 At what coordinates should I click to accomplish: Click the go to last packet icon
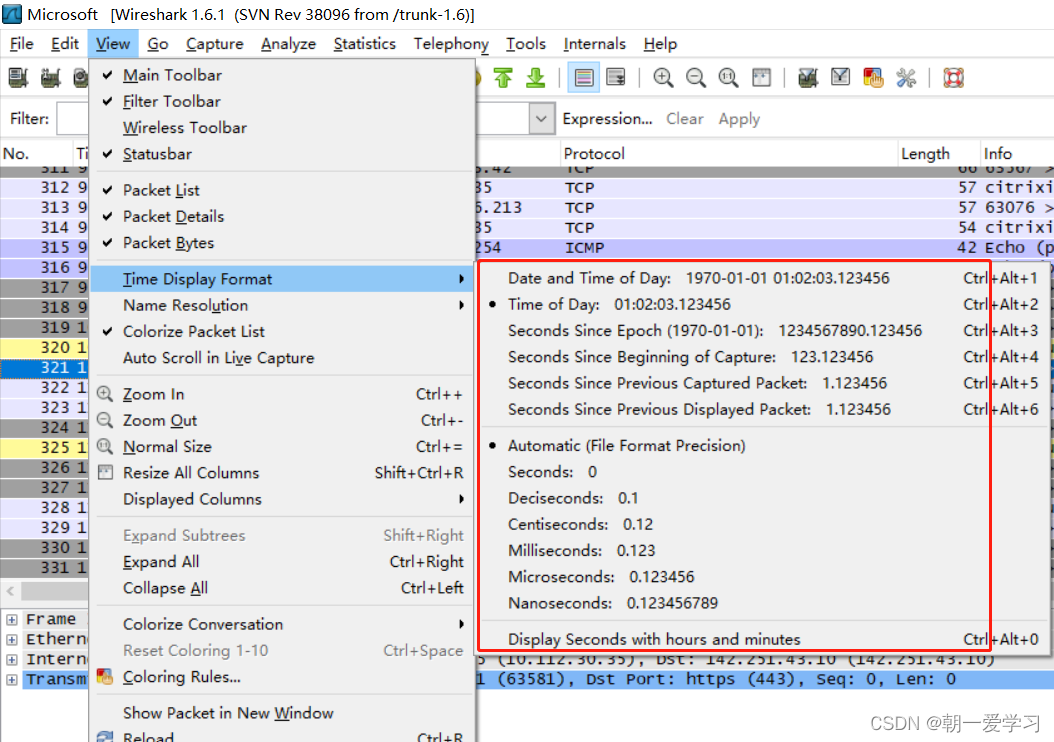coord(536,78)
